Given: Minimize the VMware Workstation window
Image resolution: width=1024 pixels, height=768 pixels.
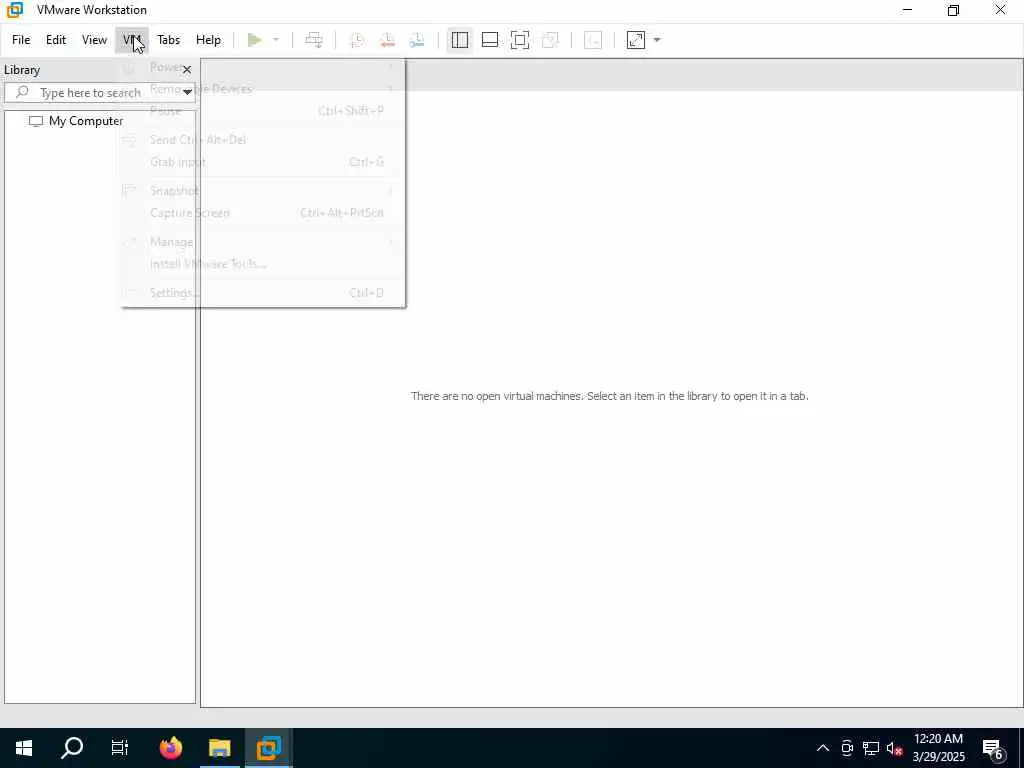Looking at the screenshot, I should pyautogui.click(x=906, y=10).
